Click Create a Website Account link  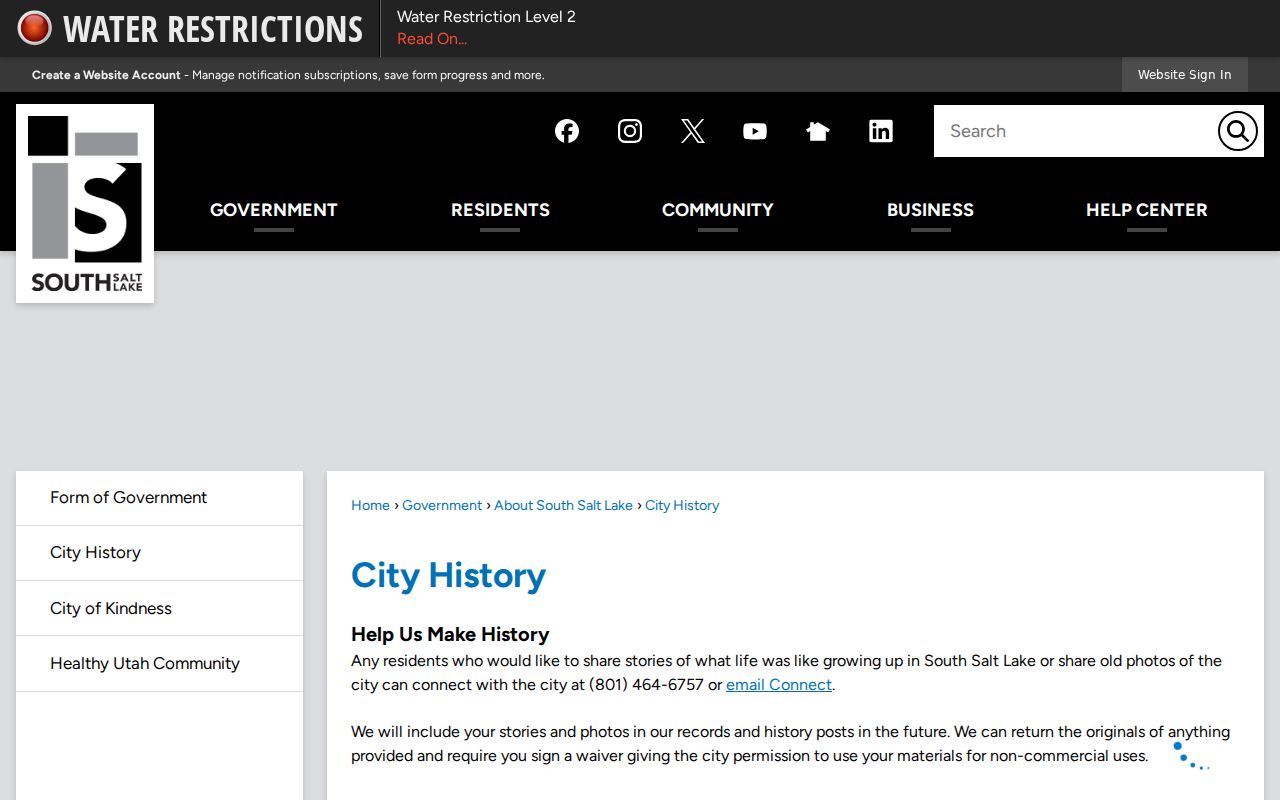click(x=106, y=75)
